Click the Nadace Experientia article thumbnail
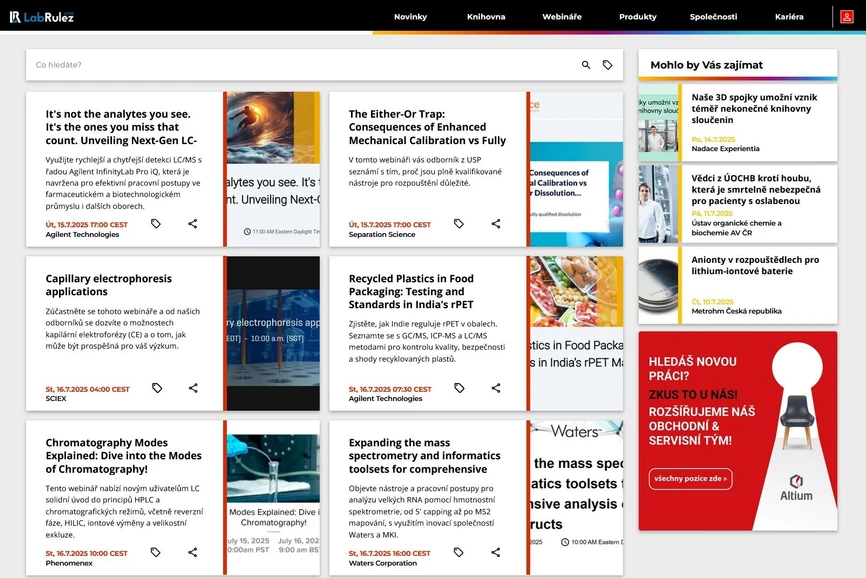This screenshot has width=866, height=578. pyautogui.click(x=658, y=123)
